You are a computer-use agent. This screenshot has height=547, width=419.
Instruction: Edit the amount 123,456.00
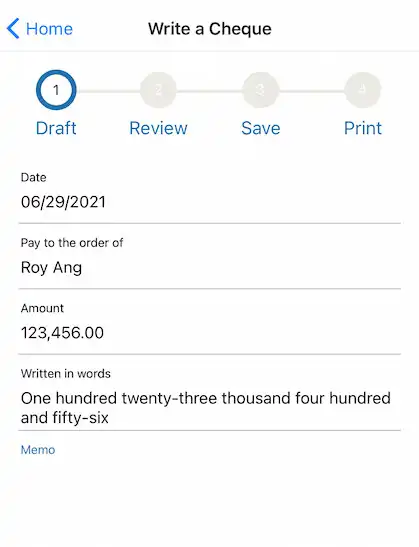209,333
